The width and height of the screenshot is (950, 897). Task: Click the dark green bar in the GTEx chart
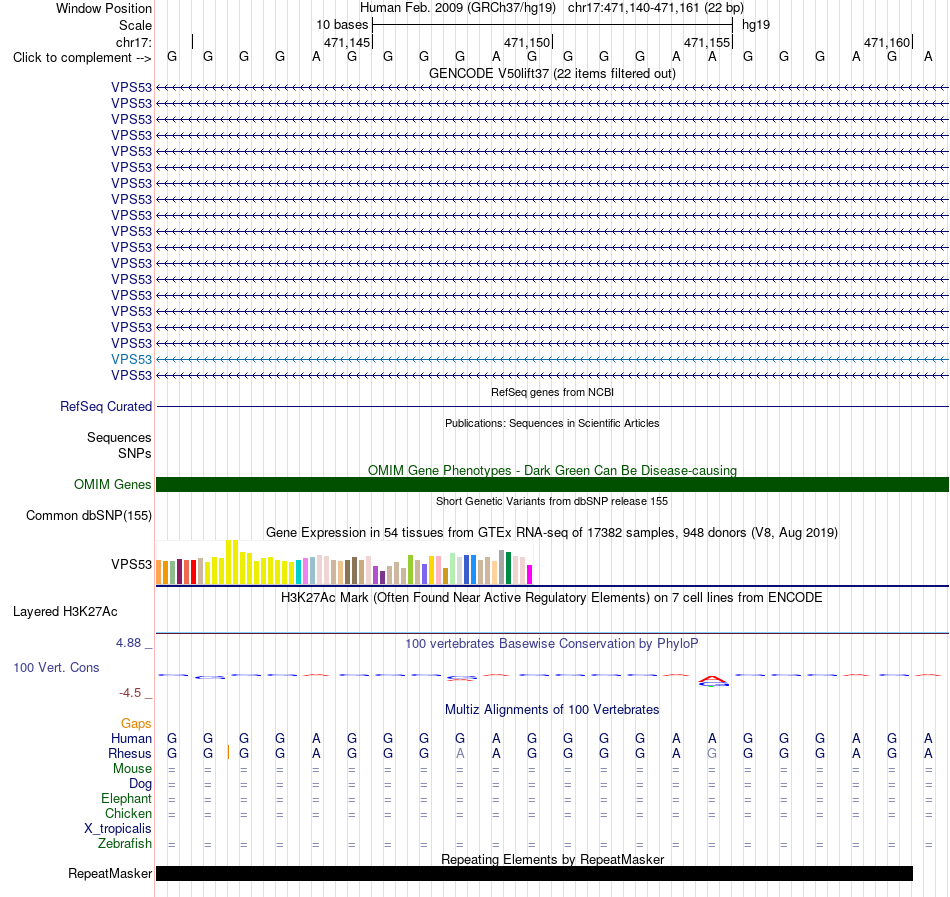[x=508, y=568]
